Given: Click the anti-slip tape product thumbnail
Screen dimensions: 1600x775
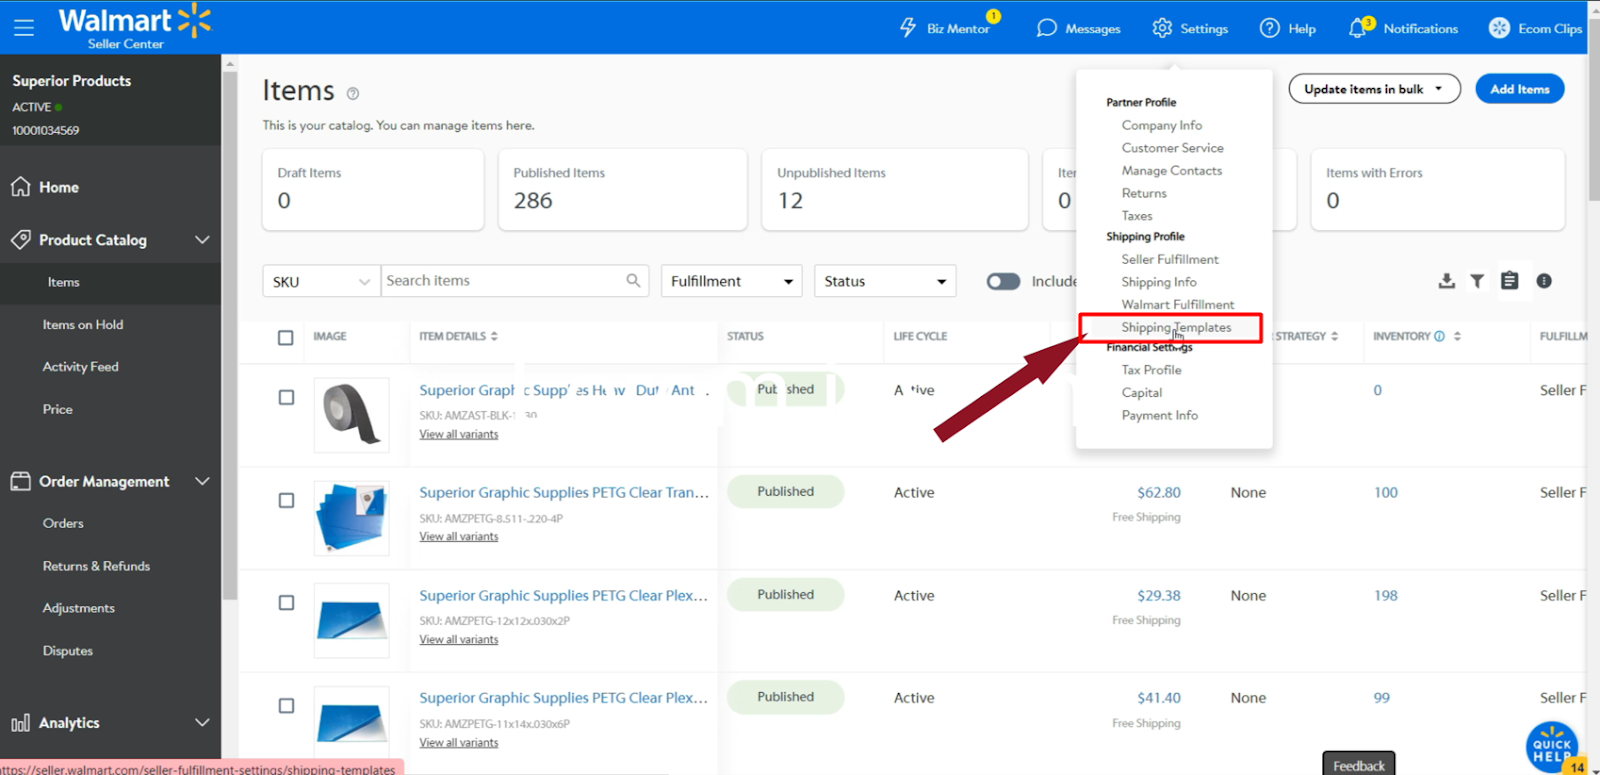Looking at the screenshot, I should point(351,415).
